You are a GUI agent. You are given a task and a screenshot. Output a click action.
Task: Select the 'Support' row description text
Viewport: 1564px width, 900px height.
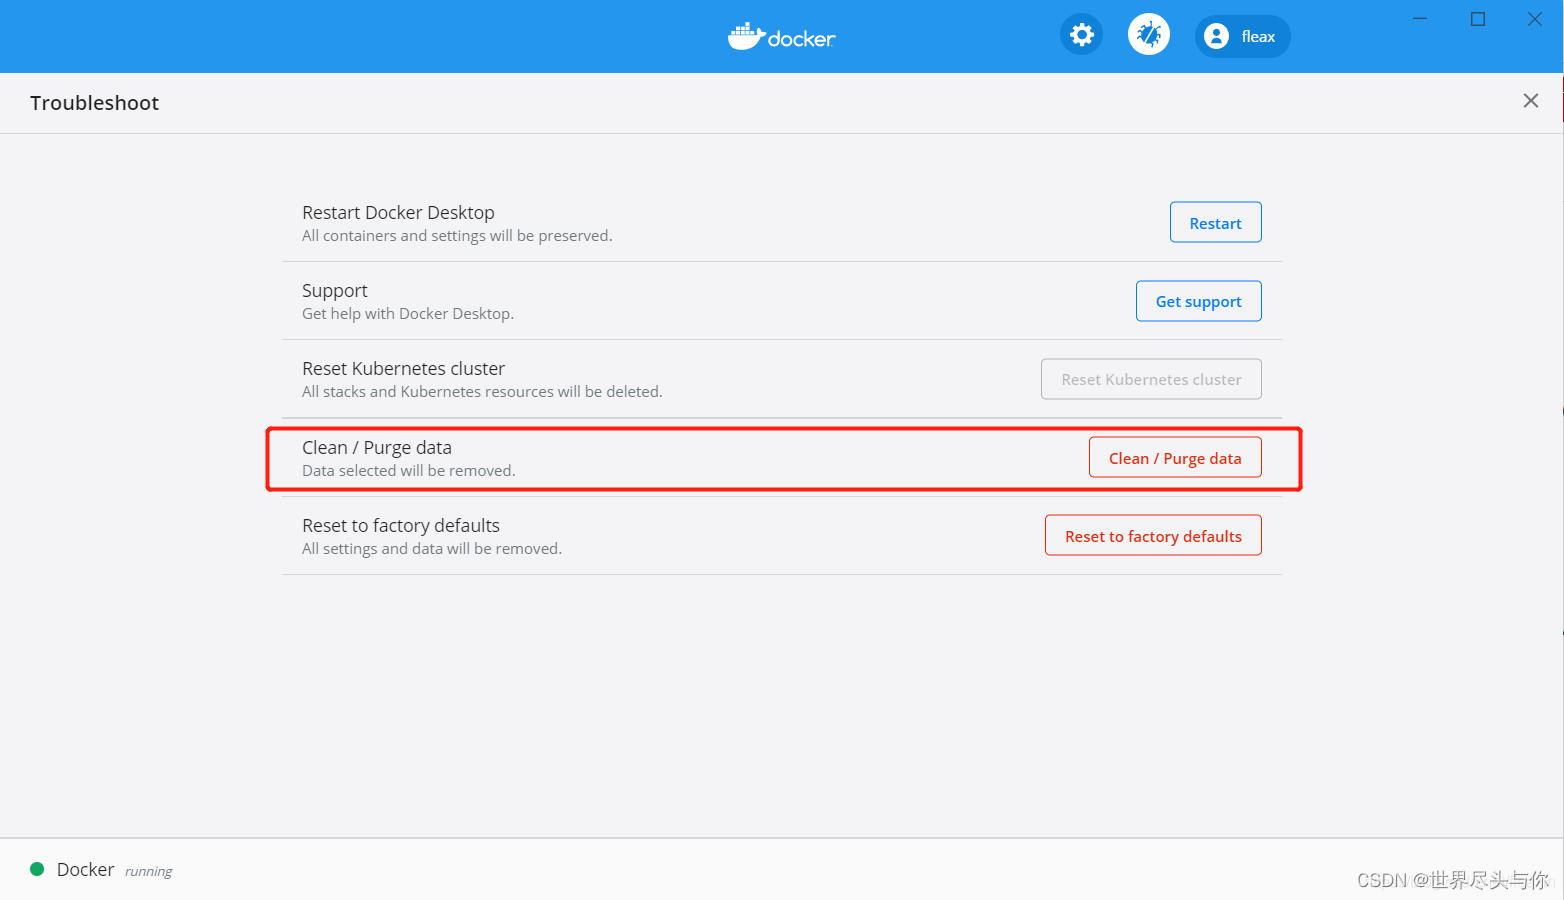coord(408,313)
